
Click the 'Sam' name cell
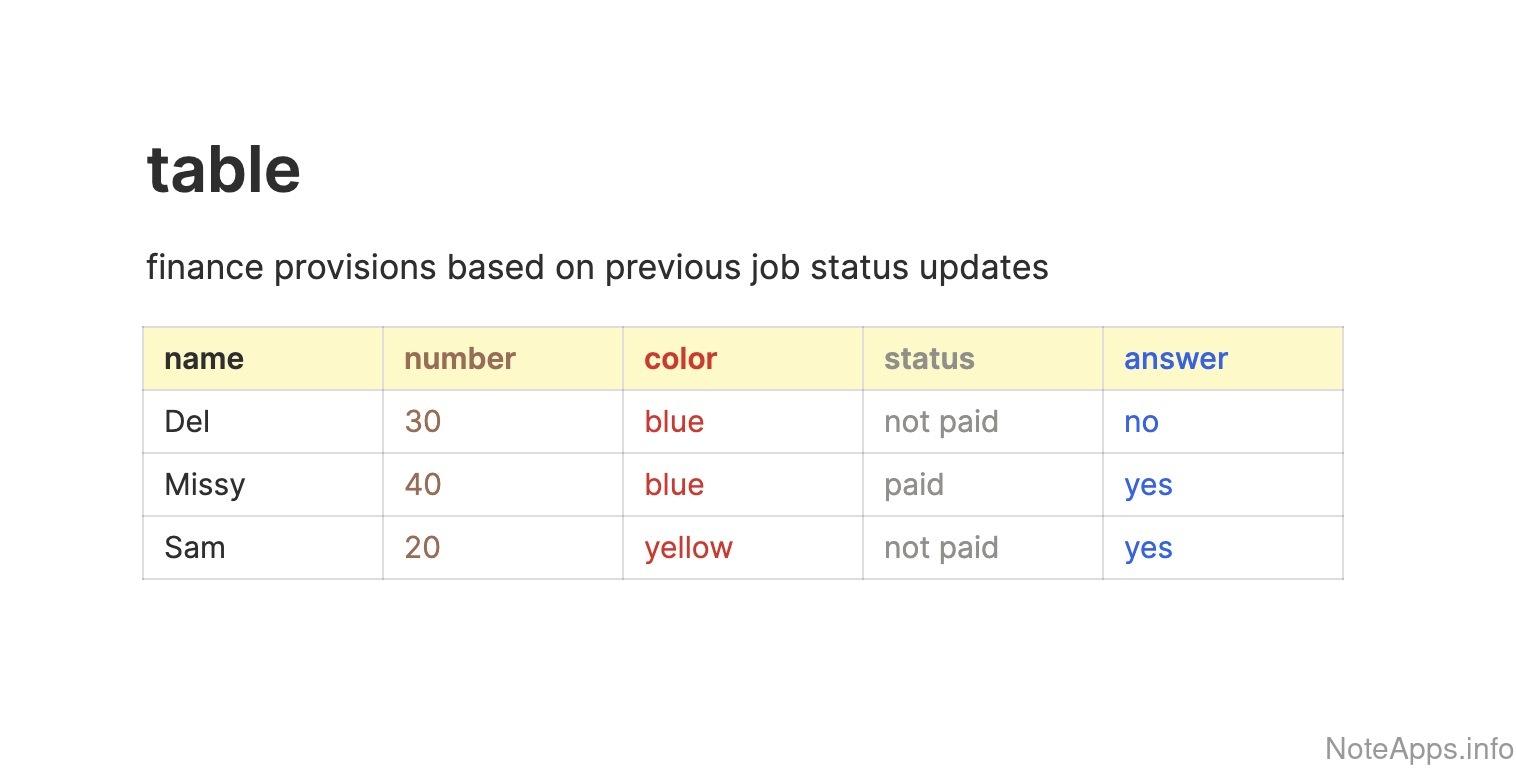[x=195, y=548]
